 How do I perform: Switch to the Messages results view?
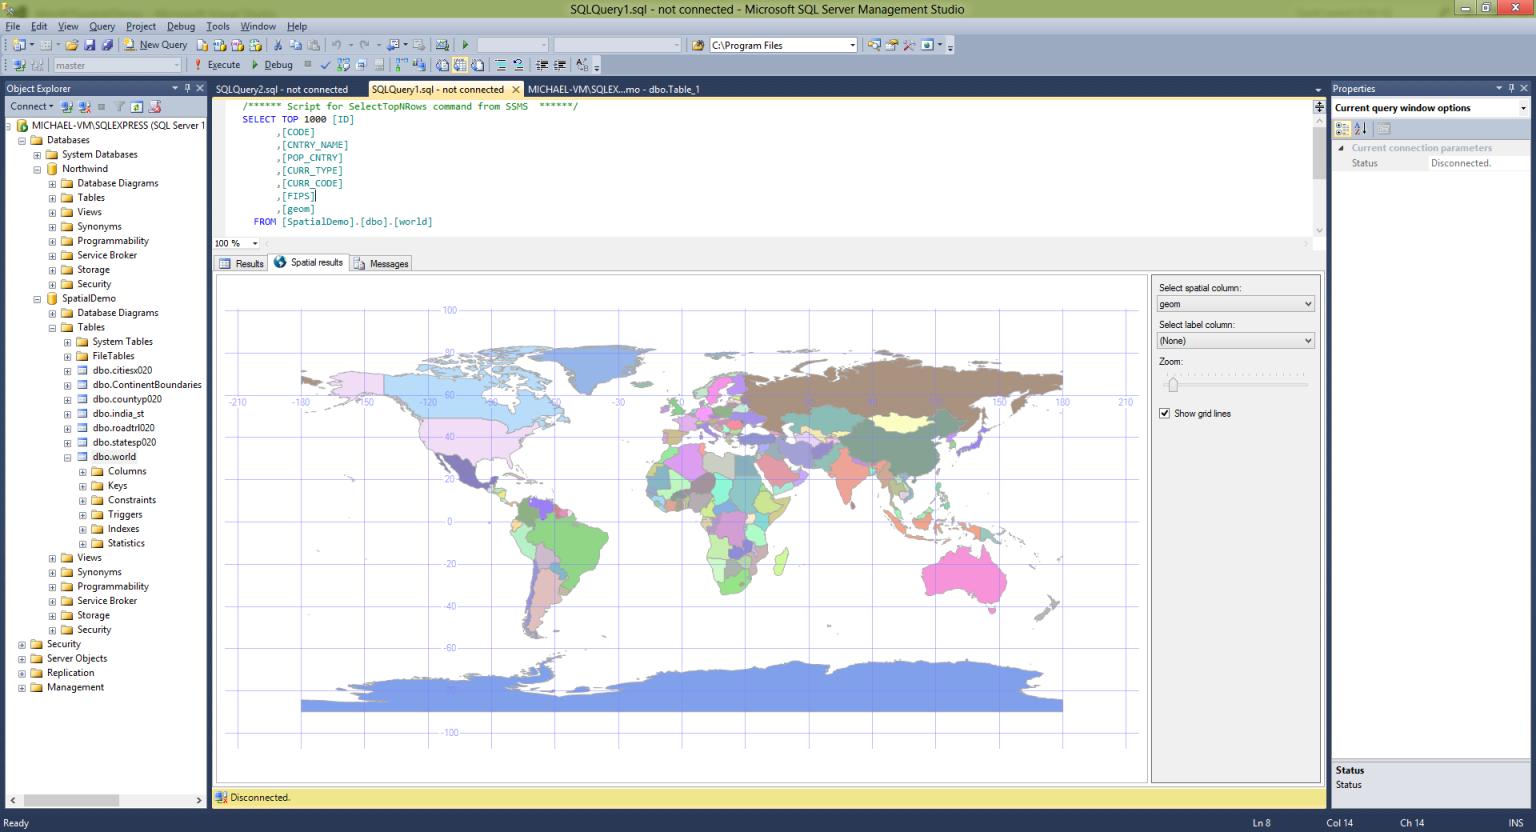[391, 263]
